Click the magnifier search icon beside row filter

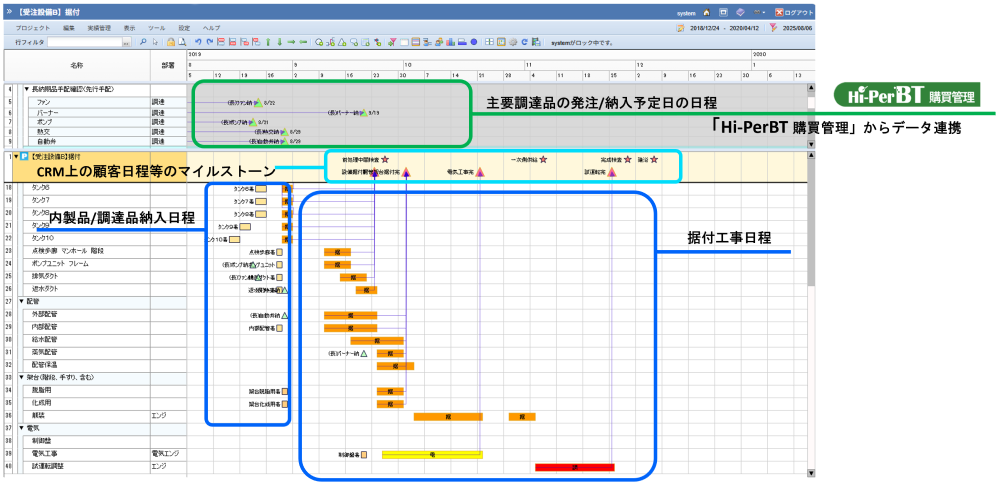tap(143, 43)
